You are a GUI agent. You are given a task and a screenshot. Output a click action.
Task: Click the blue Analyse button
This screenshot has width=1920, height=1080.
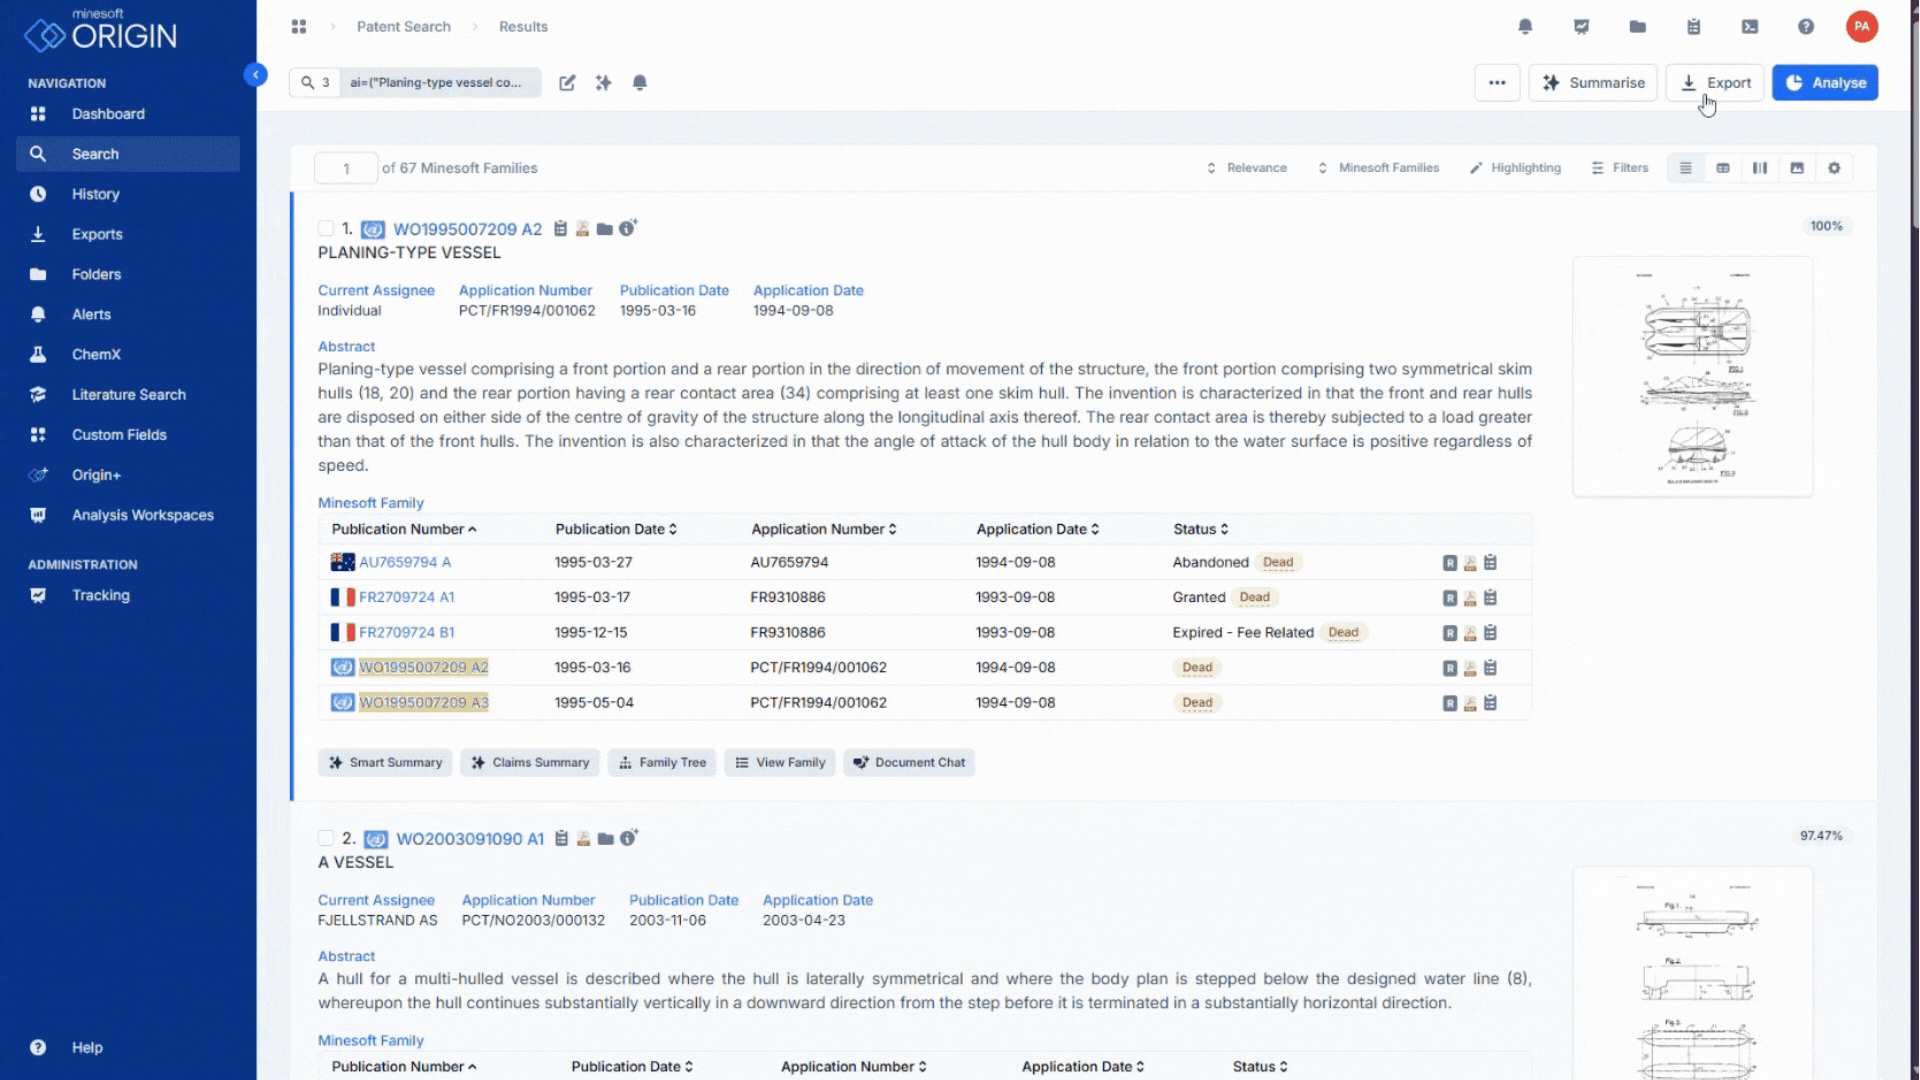pos(1825,83)
